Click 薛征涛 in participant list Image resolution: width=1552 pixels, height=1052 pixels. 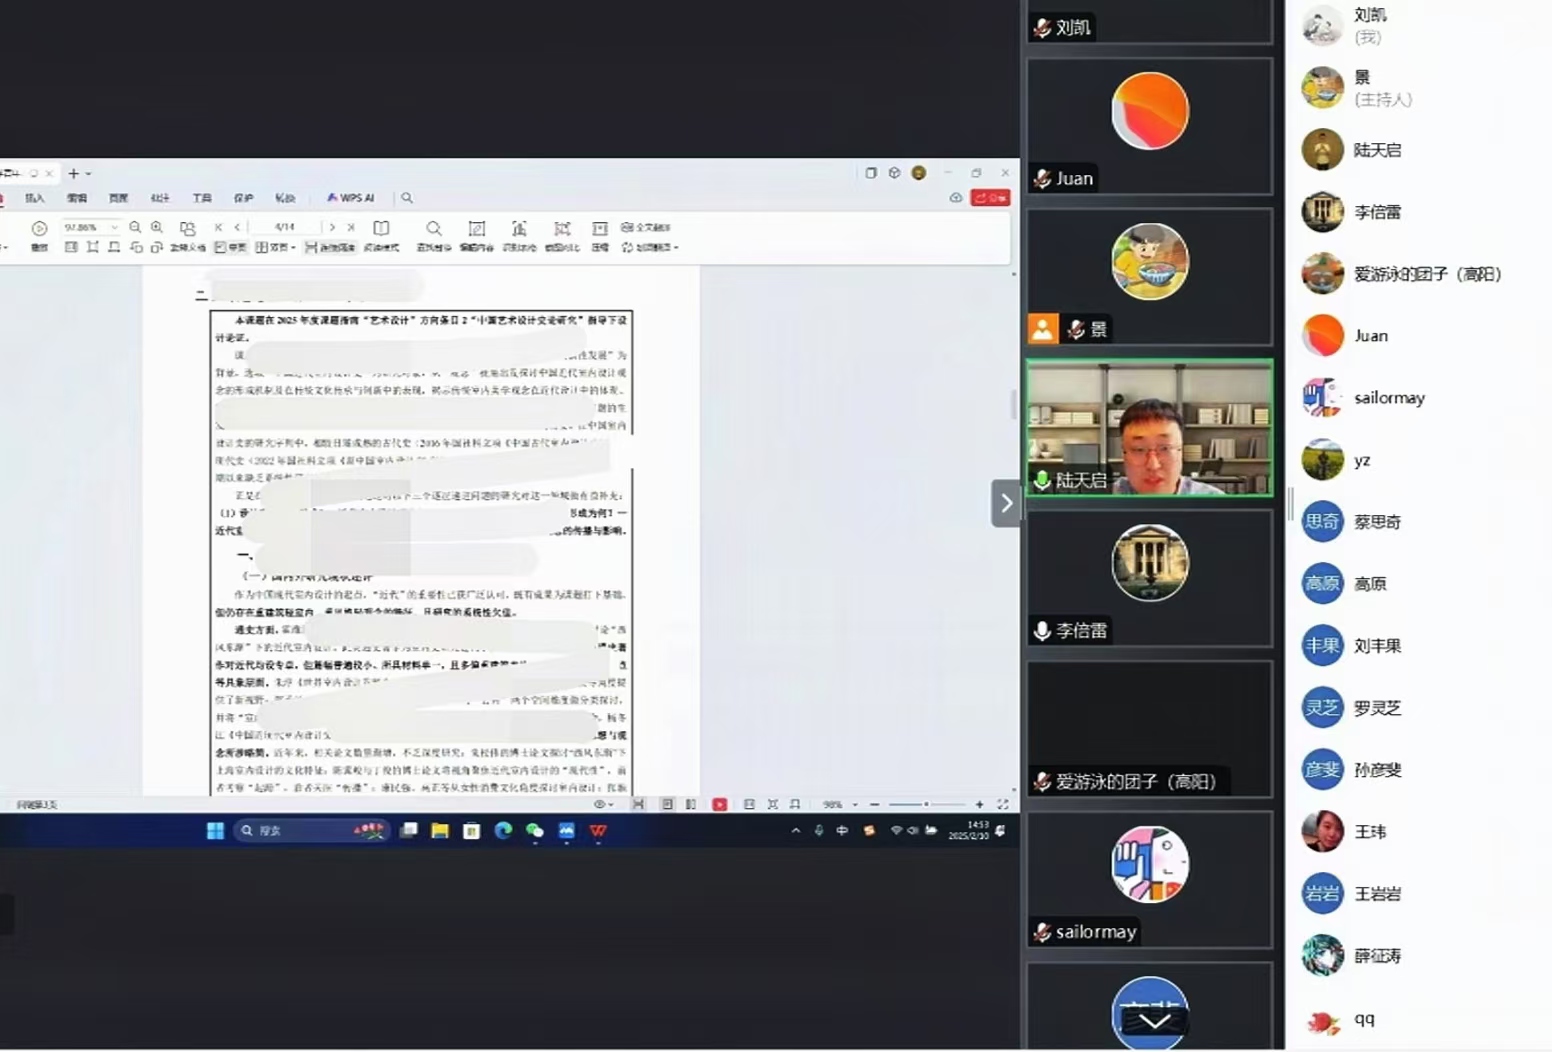click(x=1418, y=955)
